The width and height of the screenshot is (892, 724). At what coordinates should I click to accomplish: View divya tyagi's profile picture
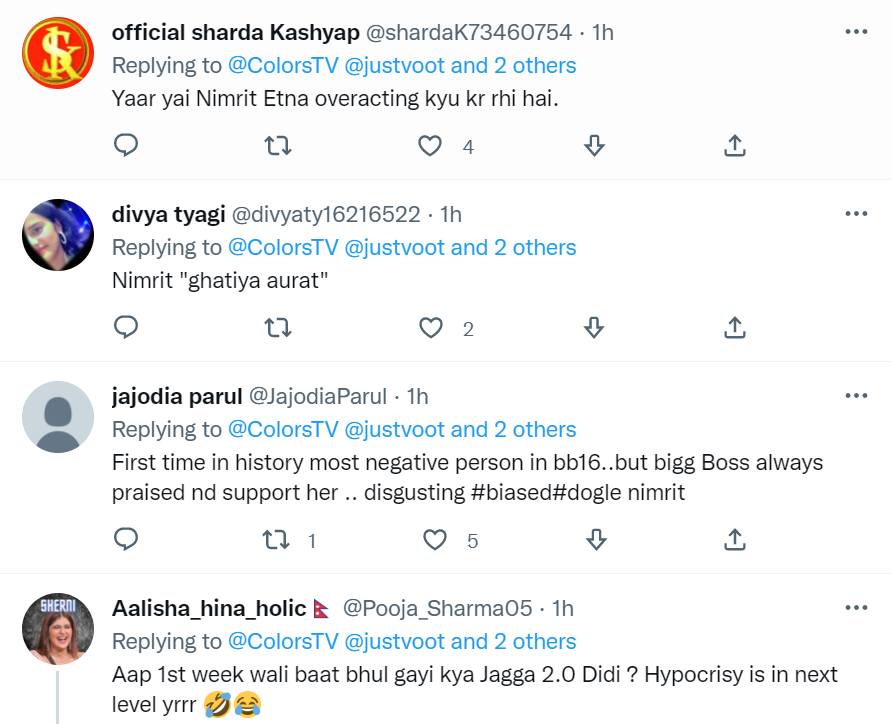58,234
